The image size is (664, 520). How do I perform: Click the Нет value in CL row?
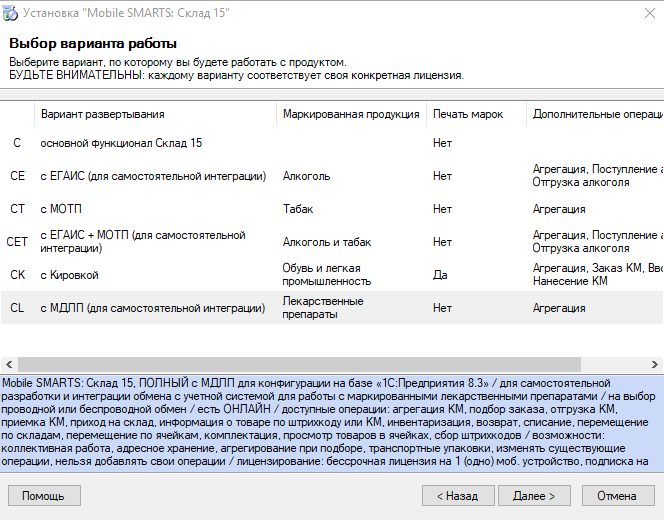pos(442,308)
